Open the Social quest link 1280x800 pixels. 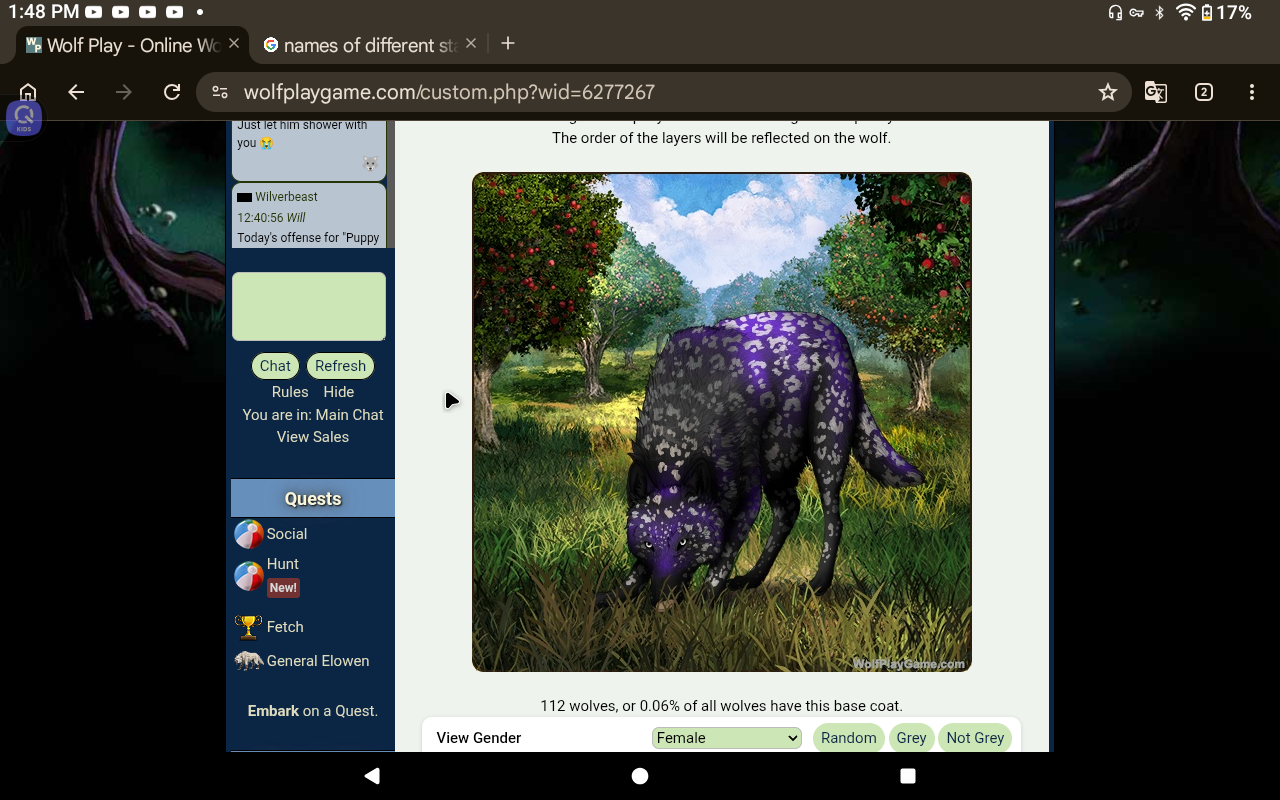coord(287,534)
